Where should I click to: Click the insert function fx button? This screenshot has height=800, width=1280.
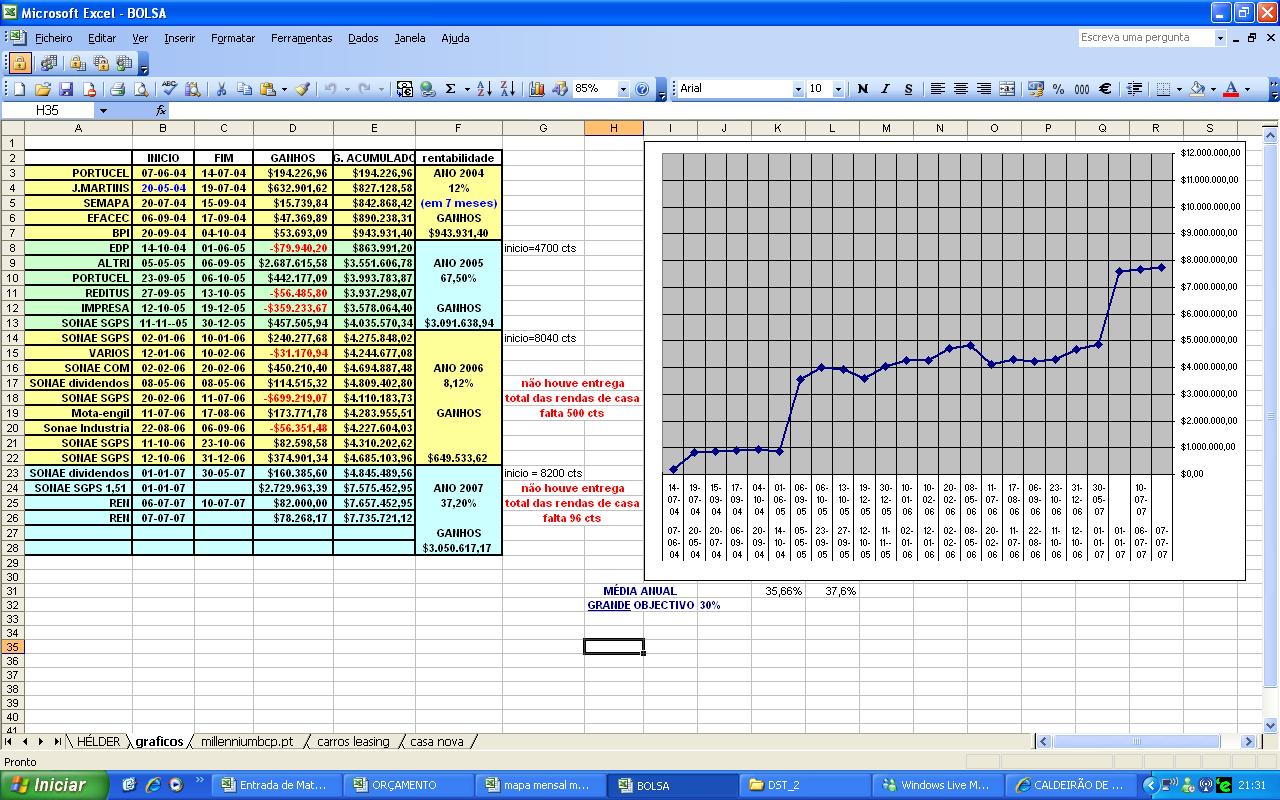coord(161,110)
